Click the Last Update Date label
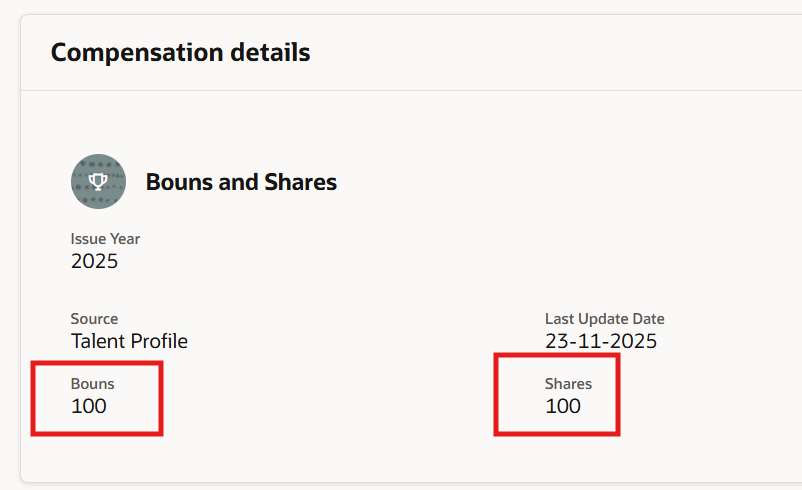This screenshot has height=490, width=802. click(x=604, y=319)
